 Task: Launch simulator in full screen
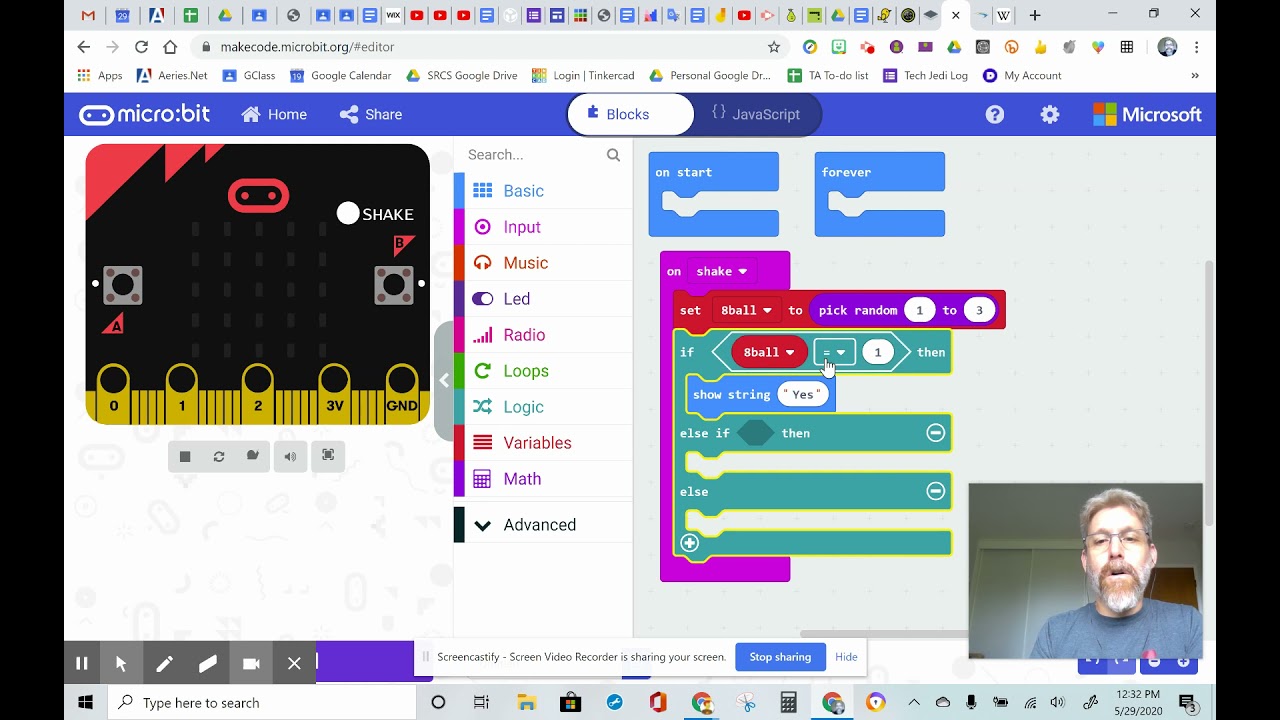tap(328, 456)
